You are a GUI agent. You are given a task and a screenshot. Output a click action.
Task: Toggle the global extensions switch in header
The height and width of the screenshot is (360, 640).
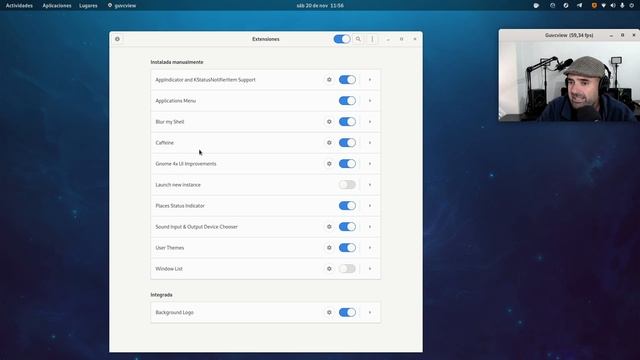(x=342, y=39)
